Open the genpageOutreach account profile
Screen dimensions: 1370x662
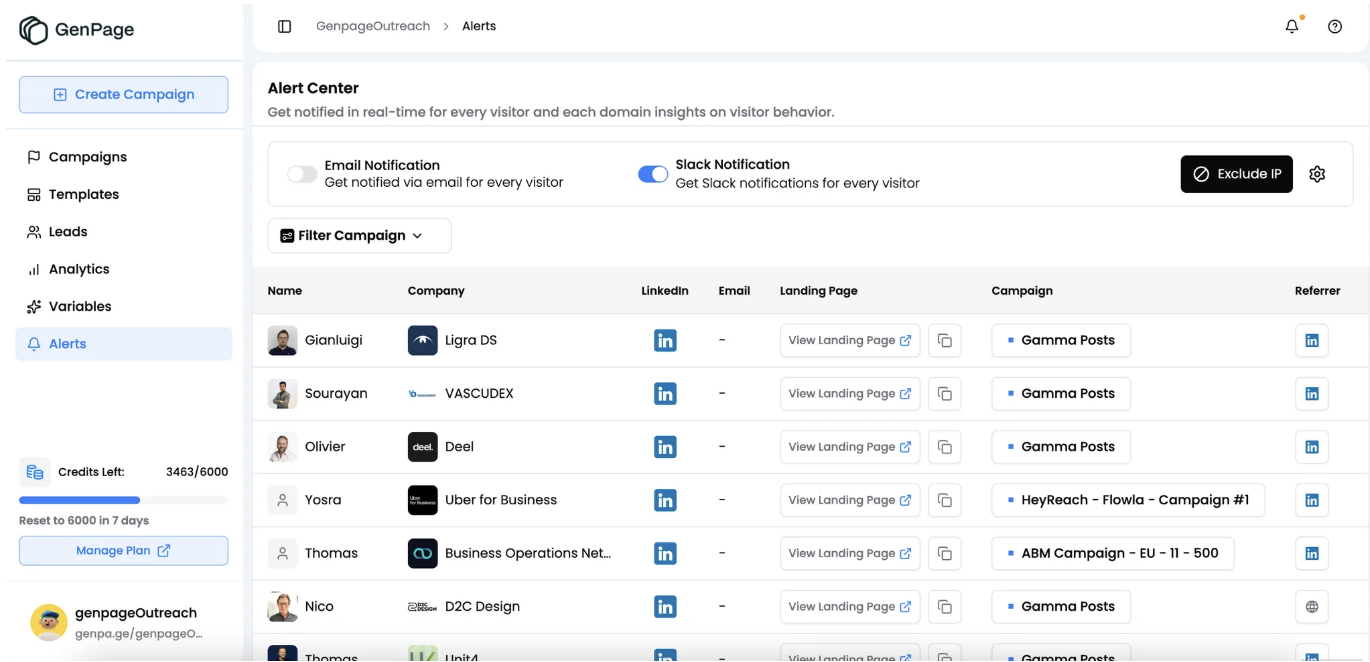click(x=124, y=622)
